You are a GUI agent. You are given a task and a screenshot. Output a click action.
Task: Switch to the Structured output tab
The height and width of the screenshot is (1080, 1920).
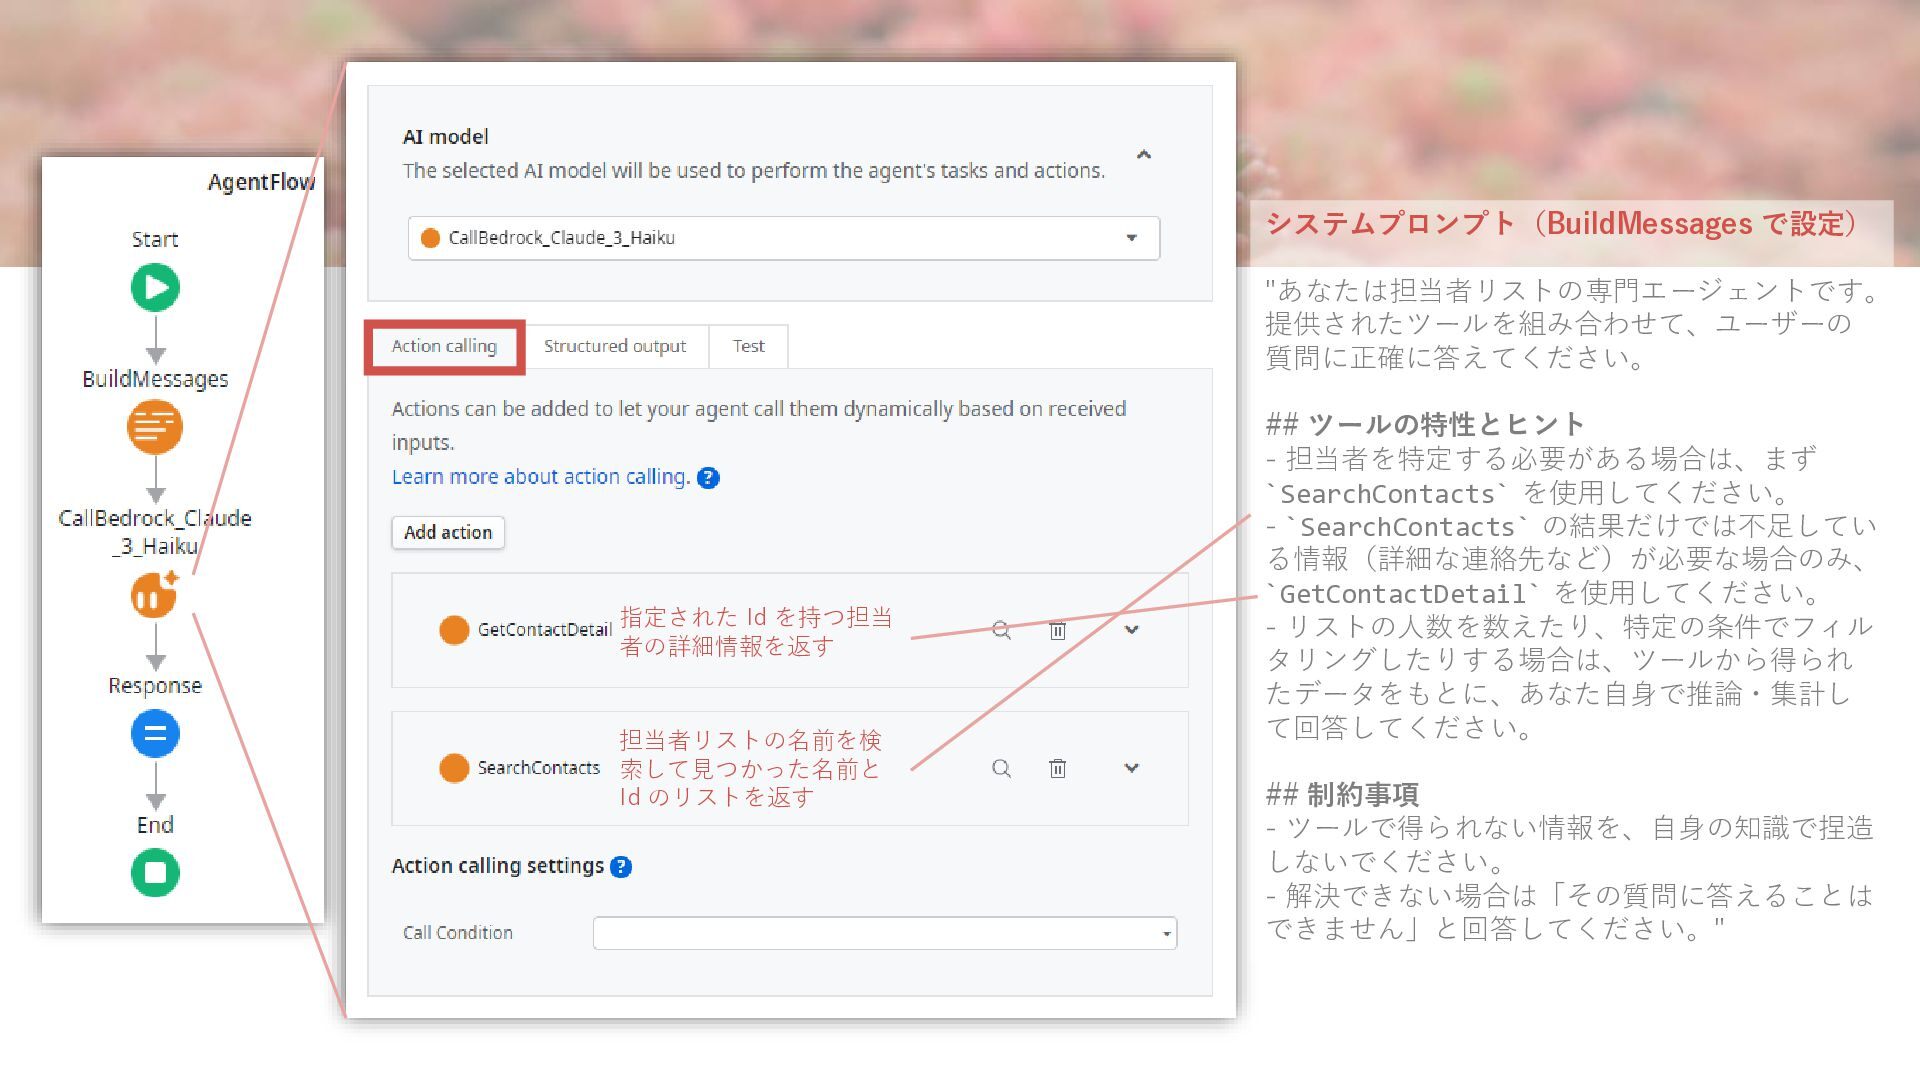point(615,346)
